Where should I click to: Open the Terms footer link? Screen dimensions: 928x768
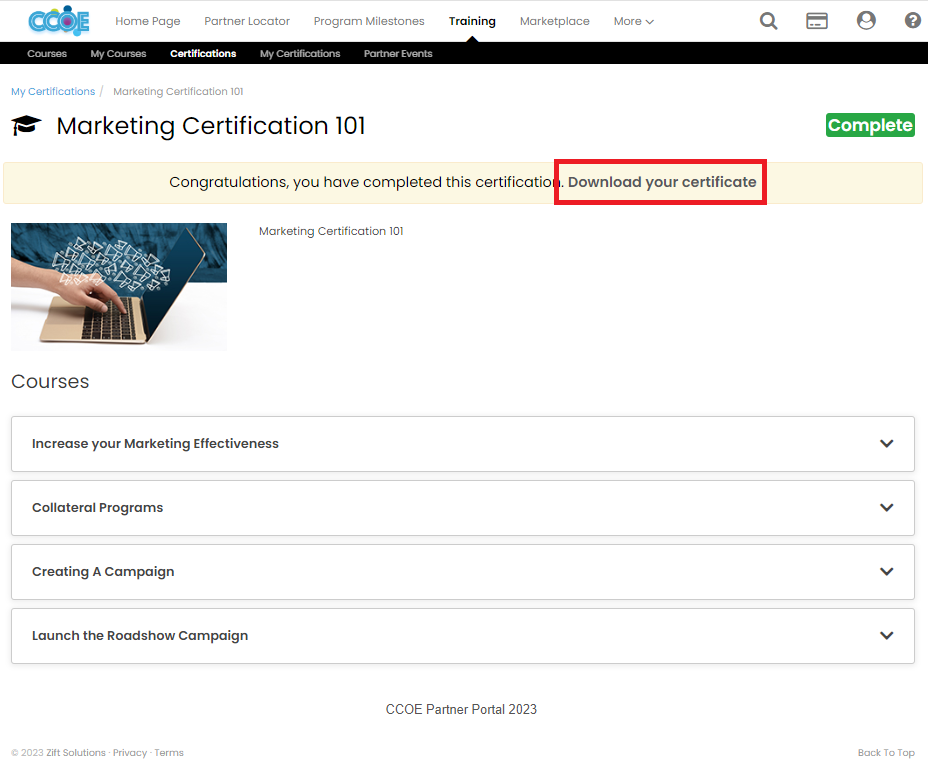click(x=169, y=753)
